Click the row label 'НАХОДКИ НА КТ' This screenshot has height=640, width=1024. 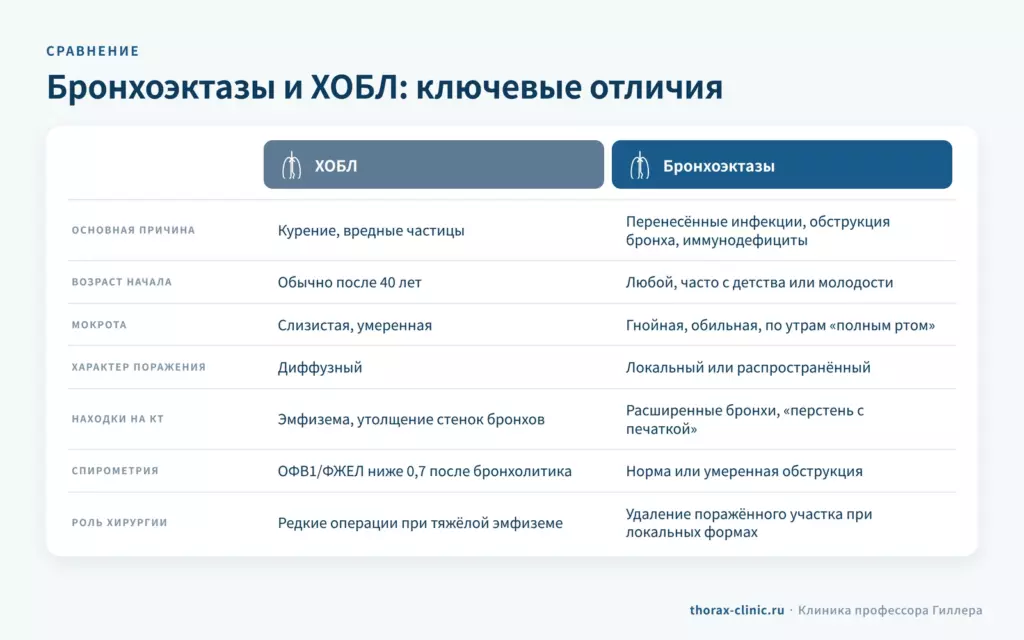pos(118,419)
